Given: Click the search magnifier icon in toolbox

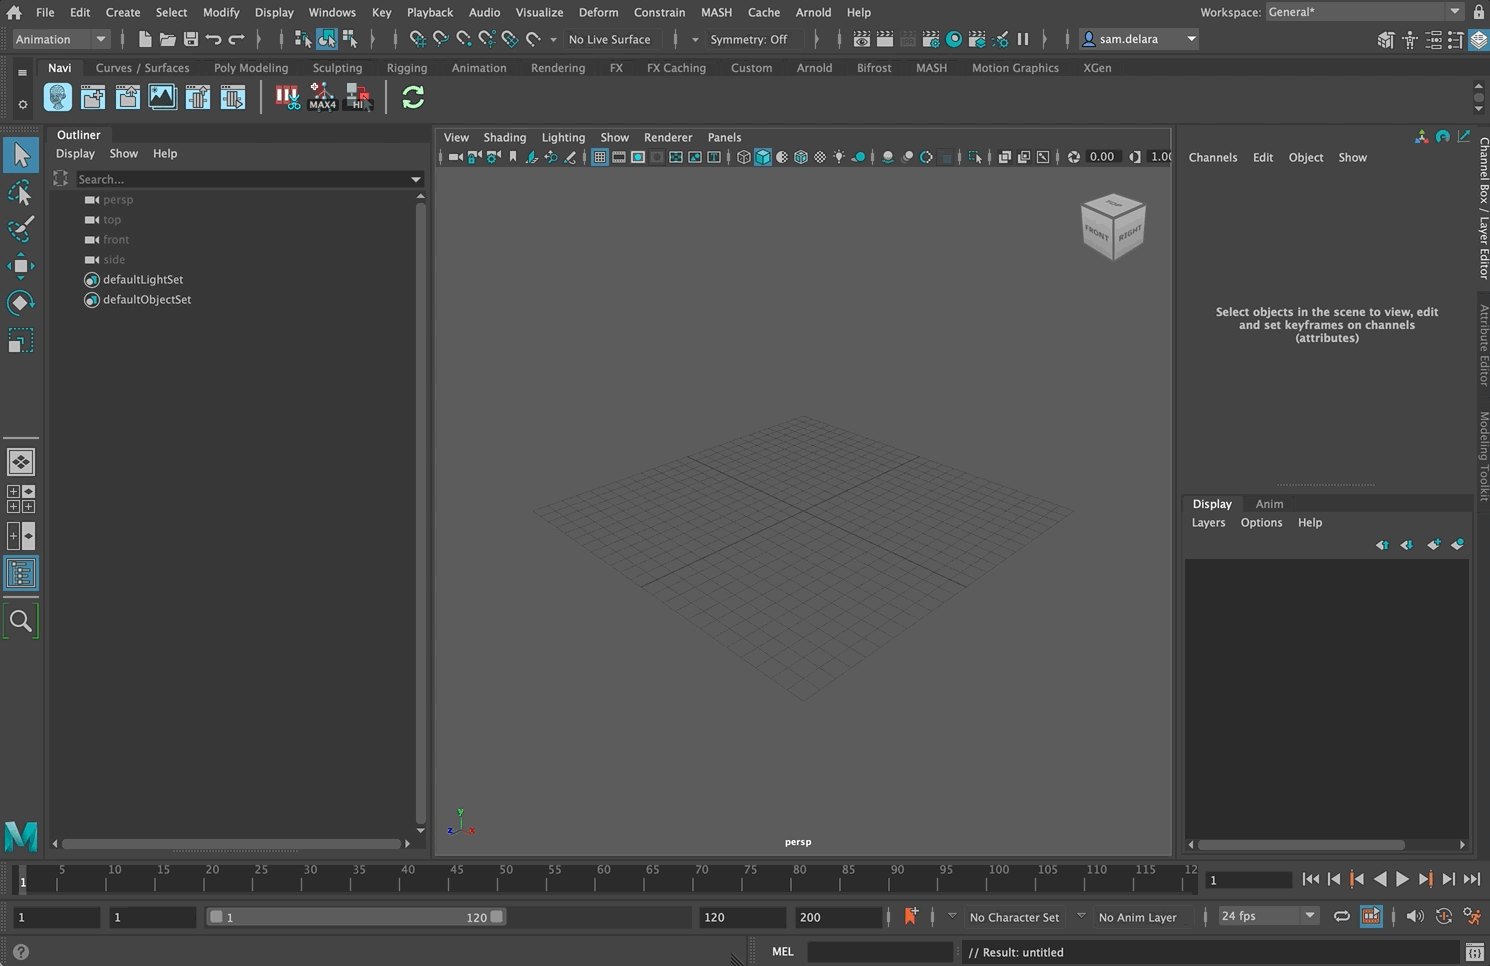Looking at the screenshot, I should (21, 621).
